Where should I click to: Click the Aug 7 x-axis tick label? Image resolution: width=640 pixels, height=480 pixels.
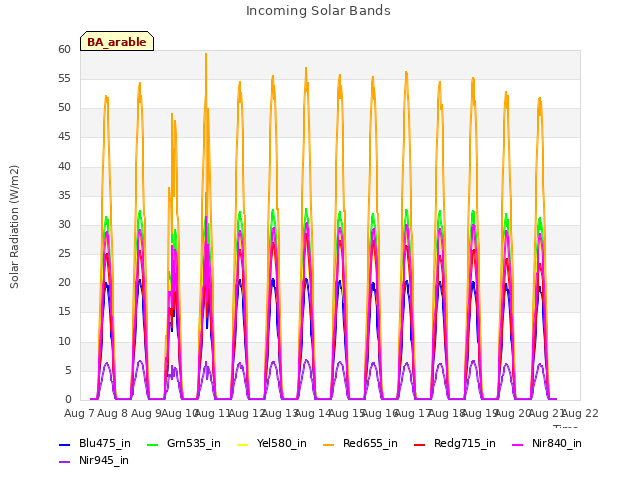79,413
